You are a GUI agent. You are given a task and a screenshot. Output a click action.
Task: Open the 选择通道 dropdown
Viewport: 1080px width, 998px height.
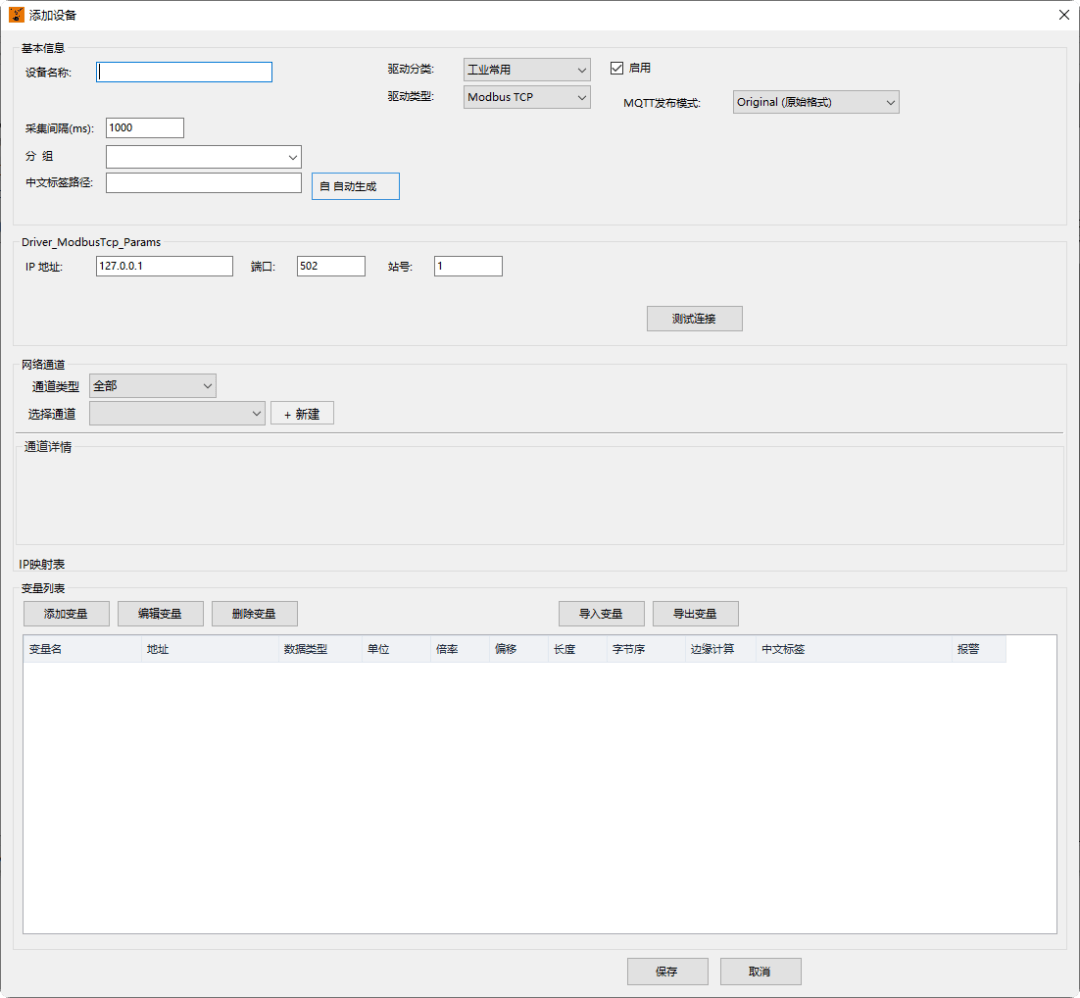point(177,413)
